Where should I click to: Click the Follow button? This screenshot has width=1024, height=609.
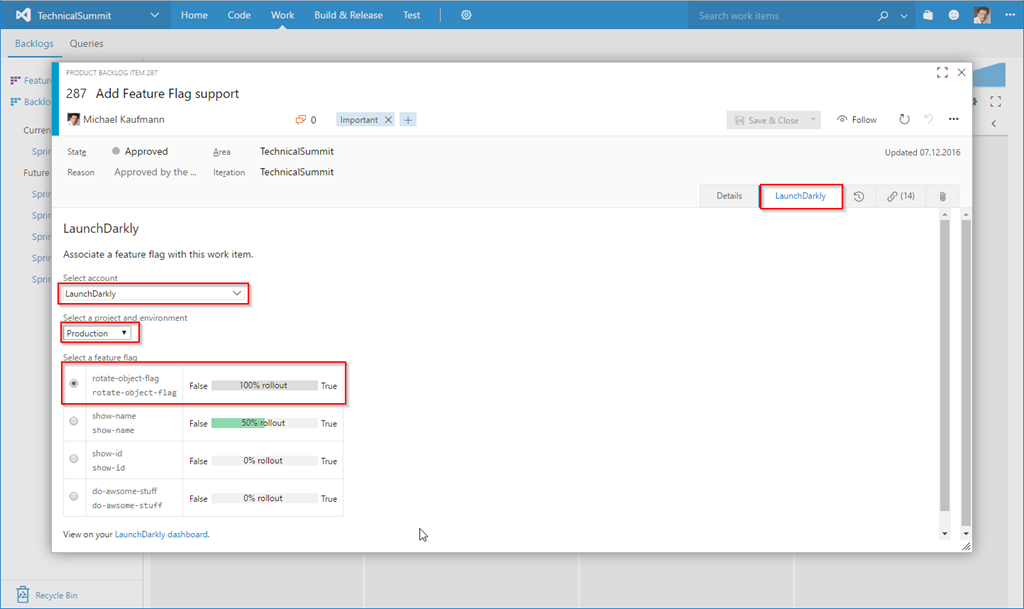click(857, 120)
